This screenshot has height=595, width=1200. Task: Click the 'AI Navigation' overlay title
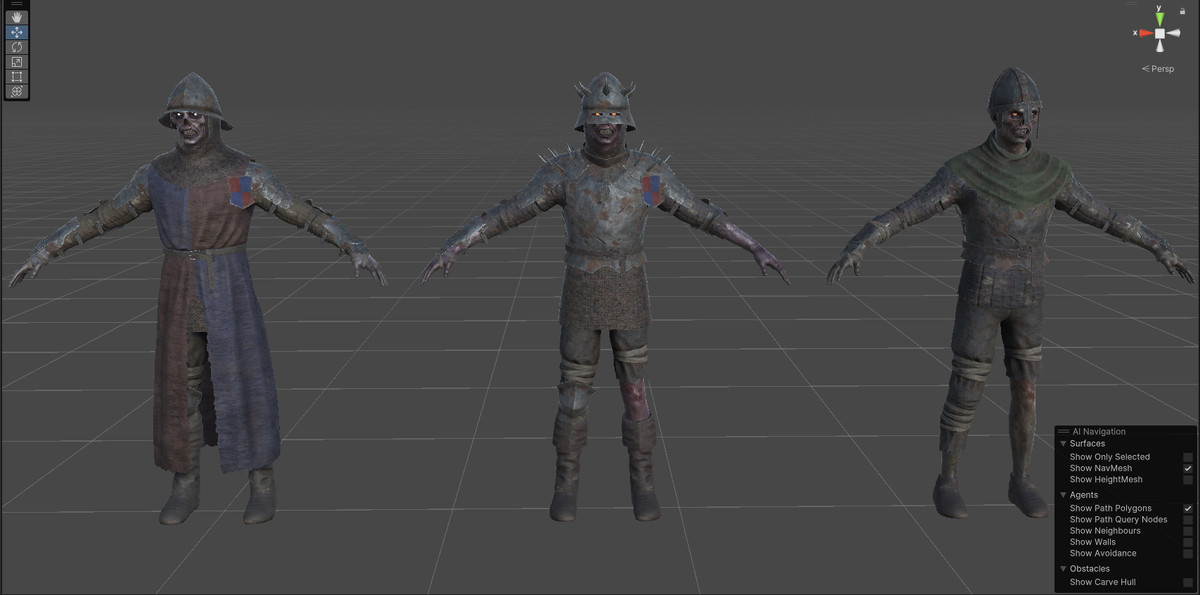pyautogui.click(x=1099, y=432)
